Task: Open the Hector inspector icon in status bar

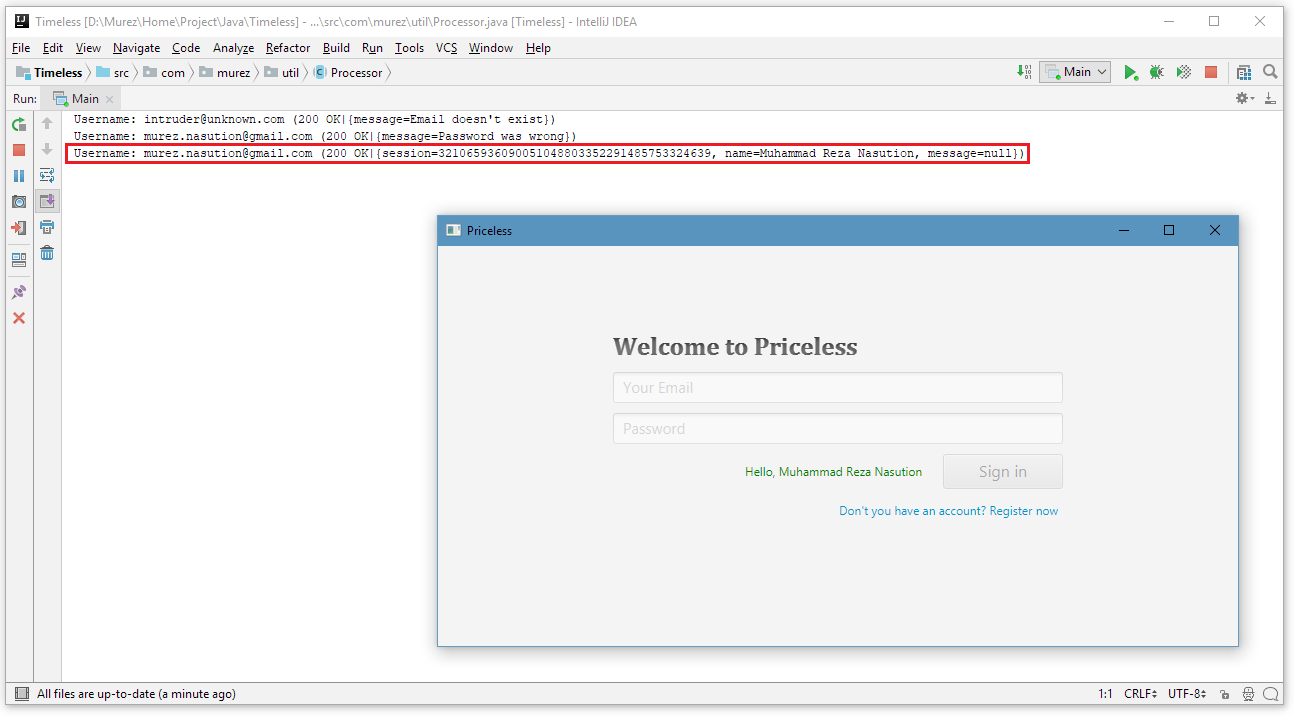Action: tap(1248, 694)
